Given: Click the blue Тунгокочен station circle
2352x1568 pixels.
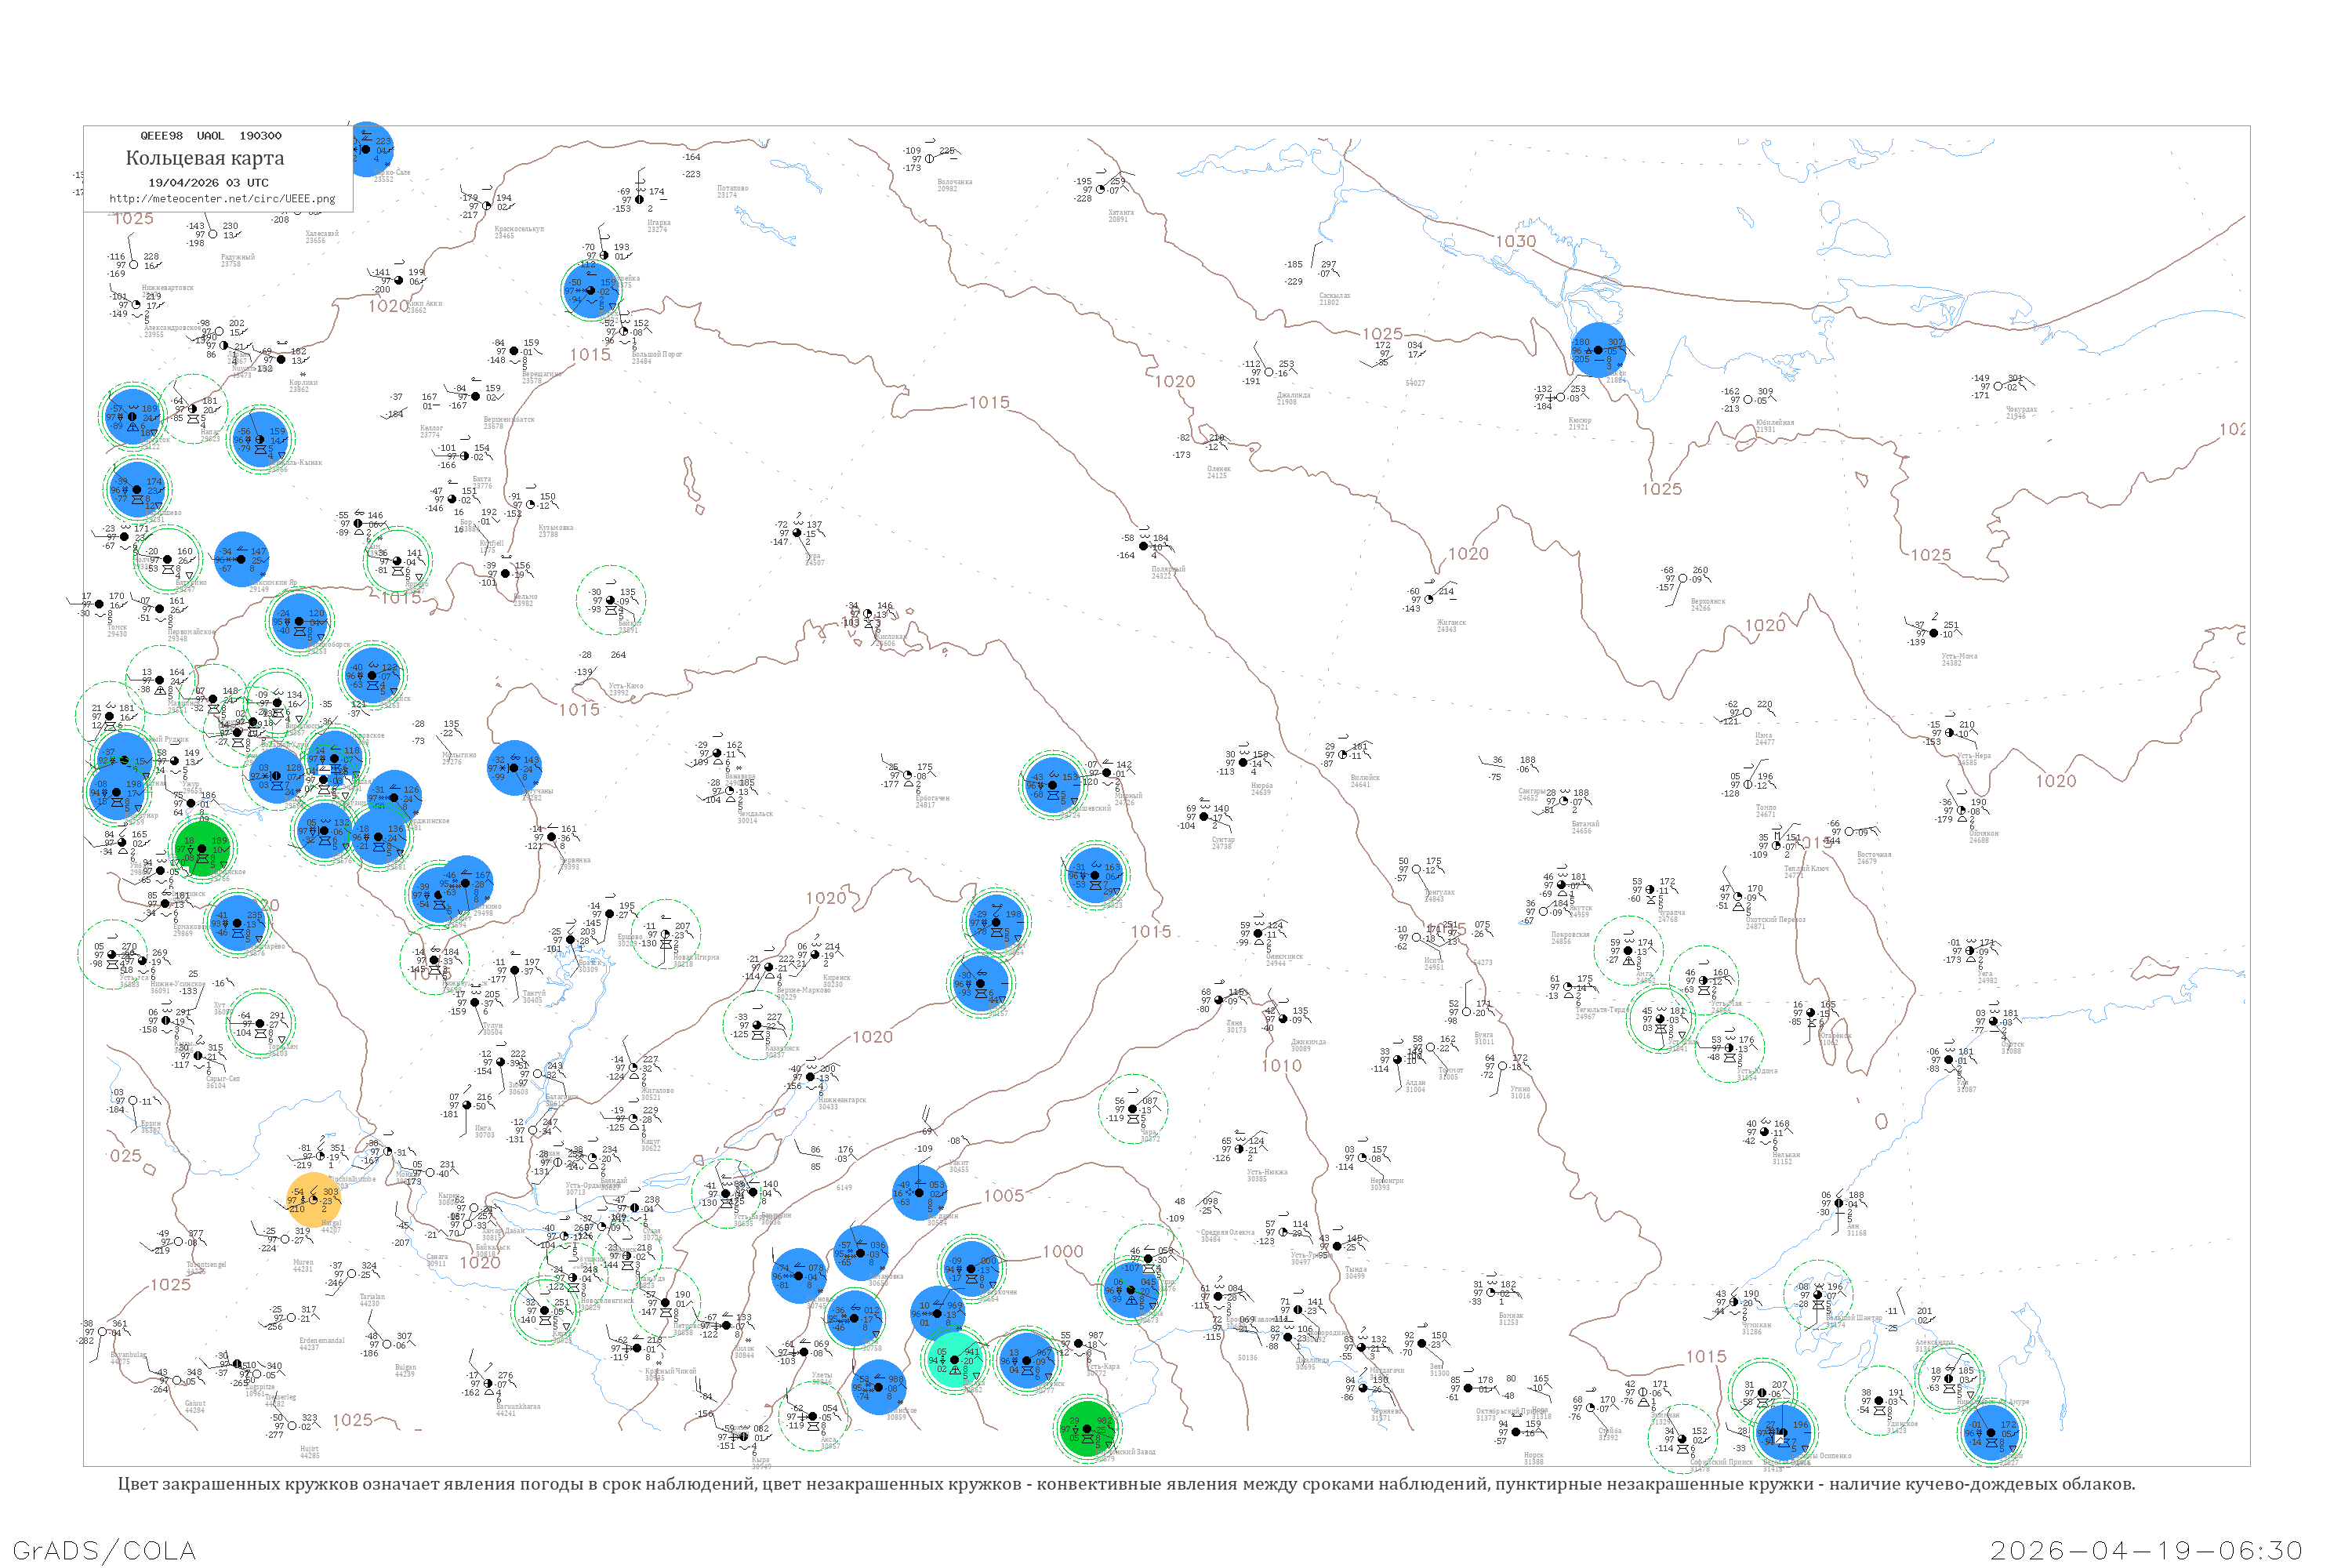Looking at the screenshot, I should pos(970,1268).
